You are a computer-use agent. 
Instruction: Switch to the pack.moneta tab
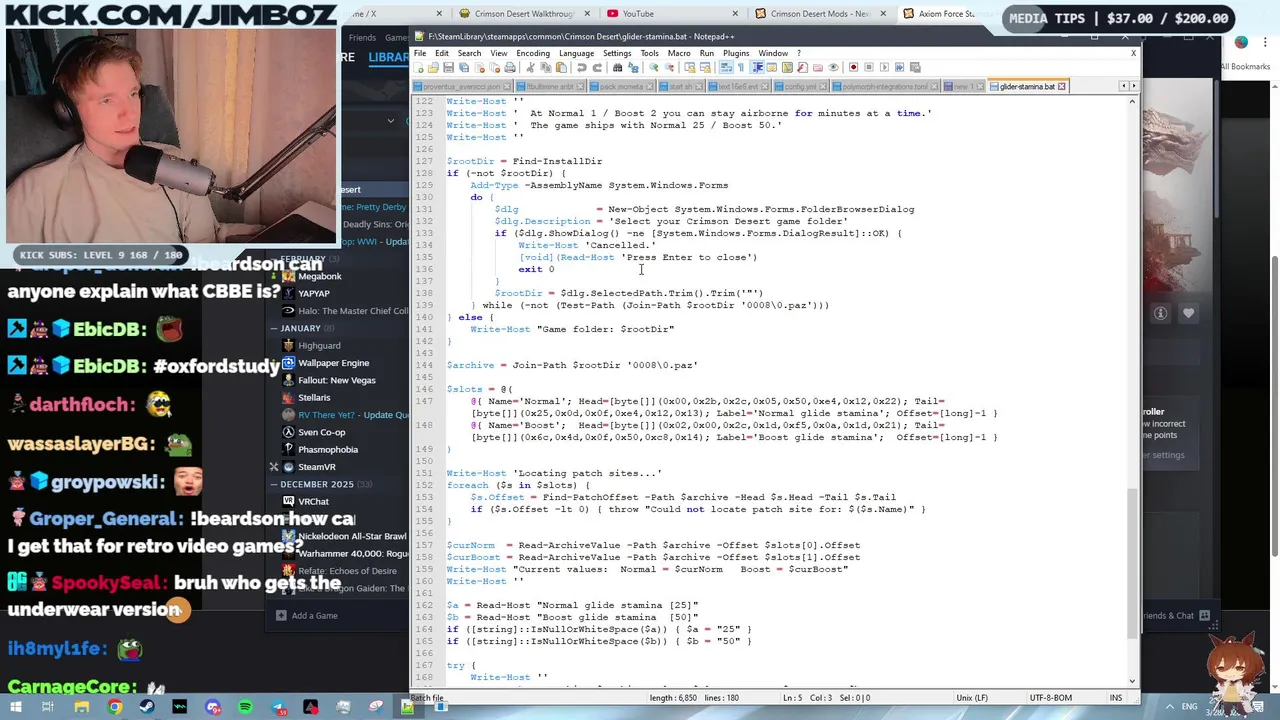tap(620, 87)
